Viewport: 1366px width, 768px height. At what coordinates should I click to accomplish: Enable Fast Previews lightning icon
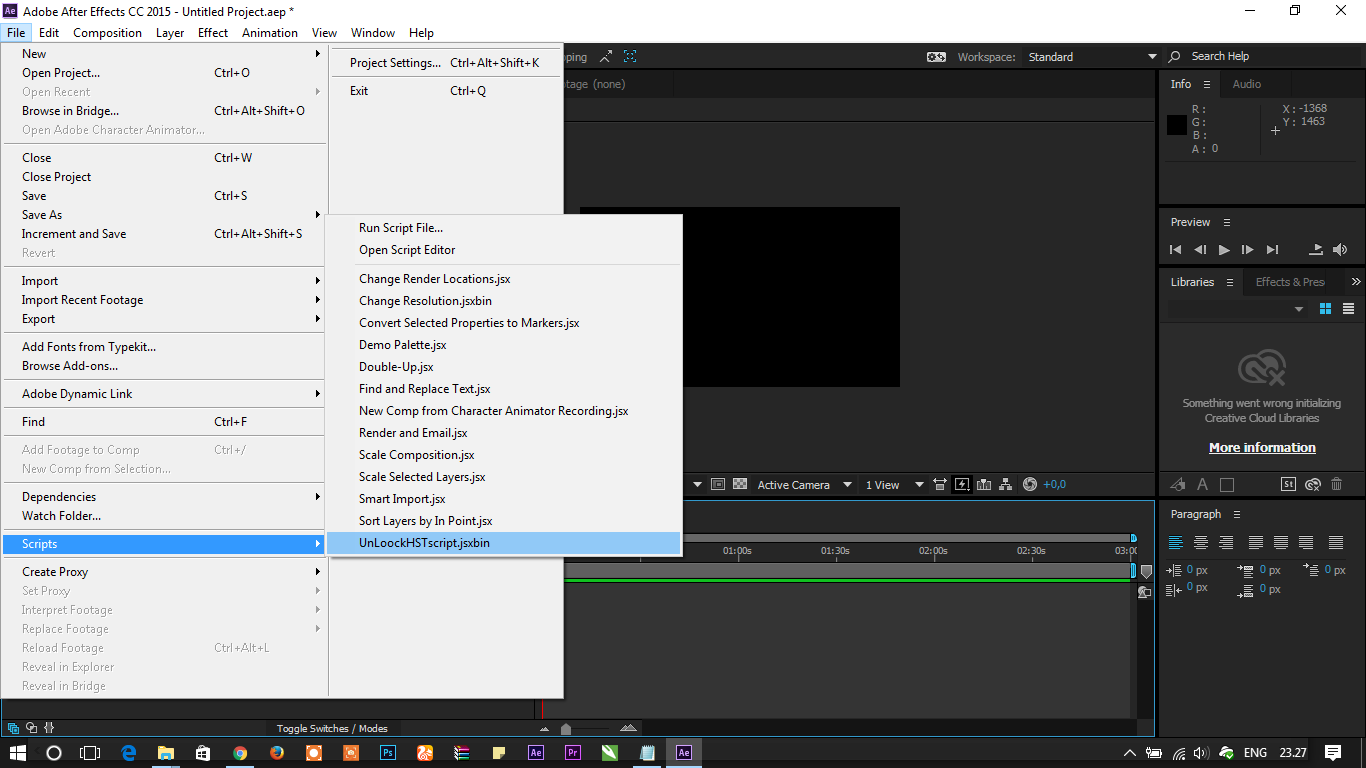pos(961,484)
